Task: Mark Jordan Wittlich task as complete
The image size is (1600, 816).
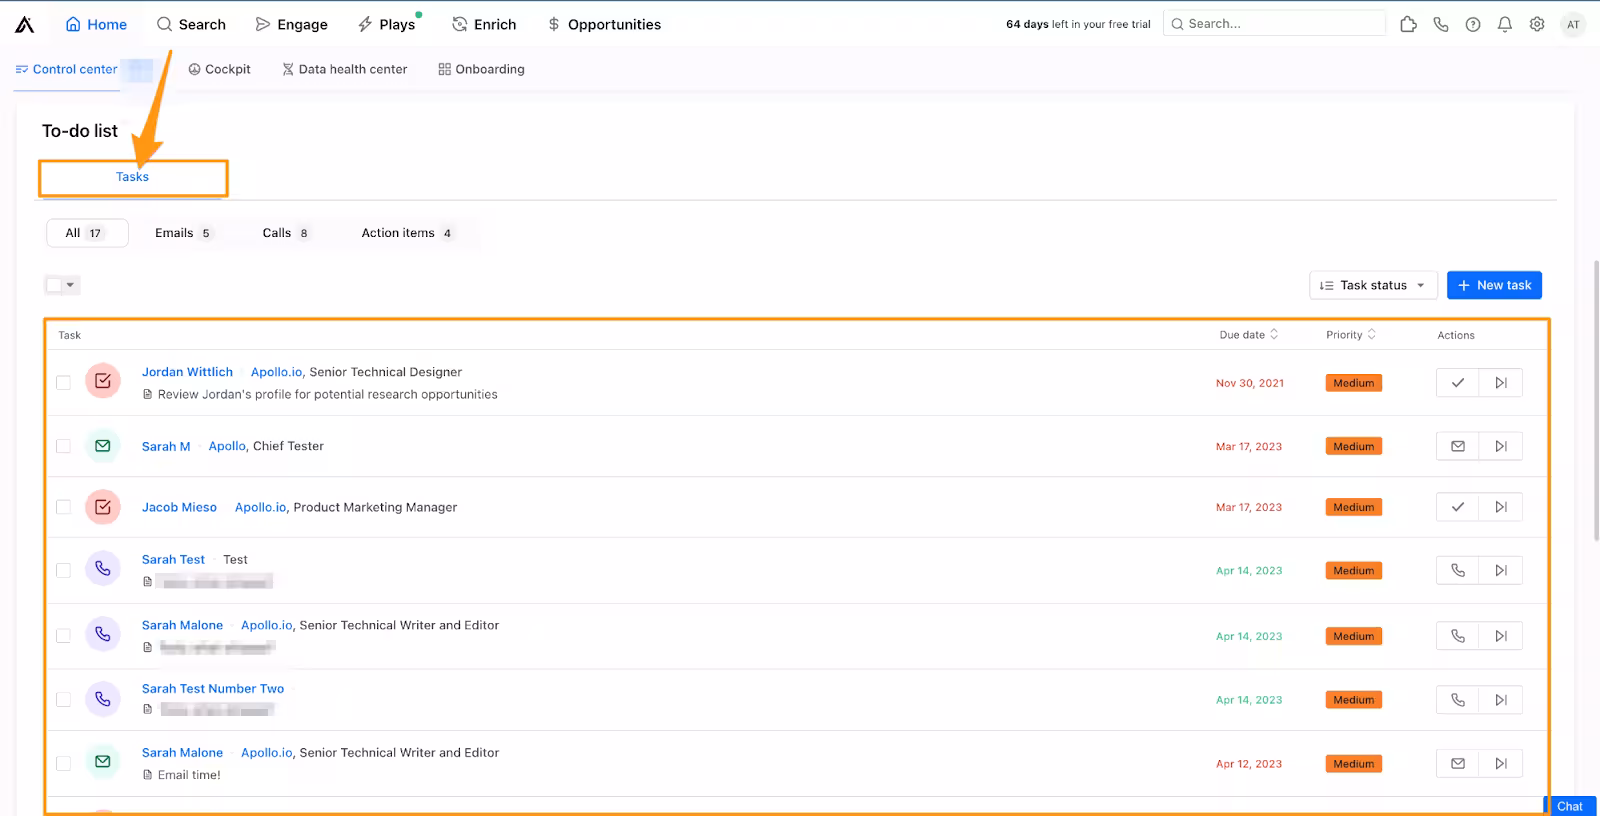Action: click(1457, 383)
